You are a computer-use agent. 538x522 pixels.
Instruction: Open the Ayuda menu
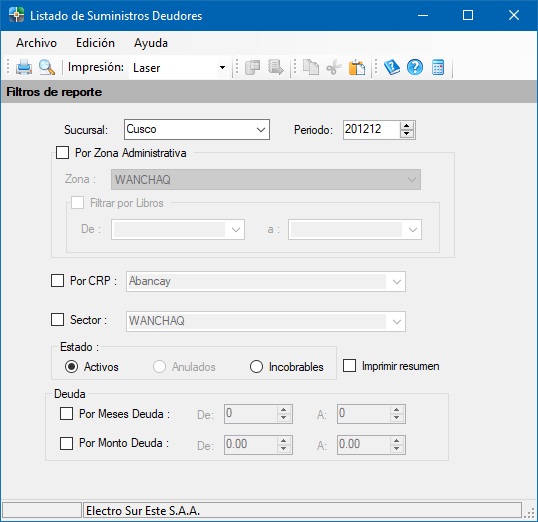(x=151, y=43)
